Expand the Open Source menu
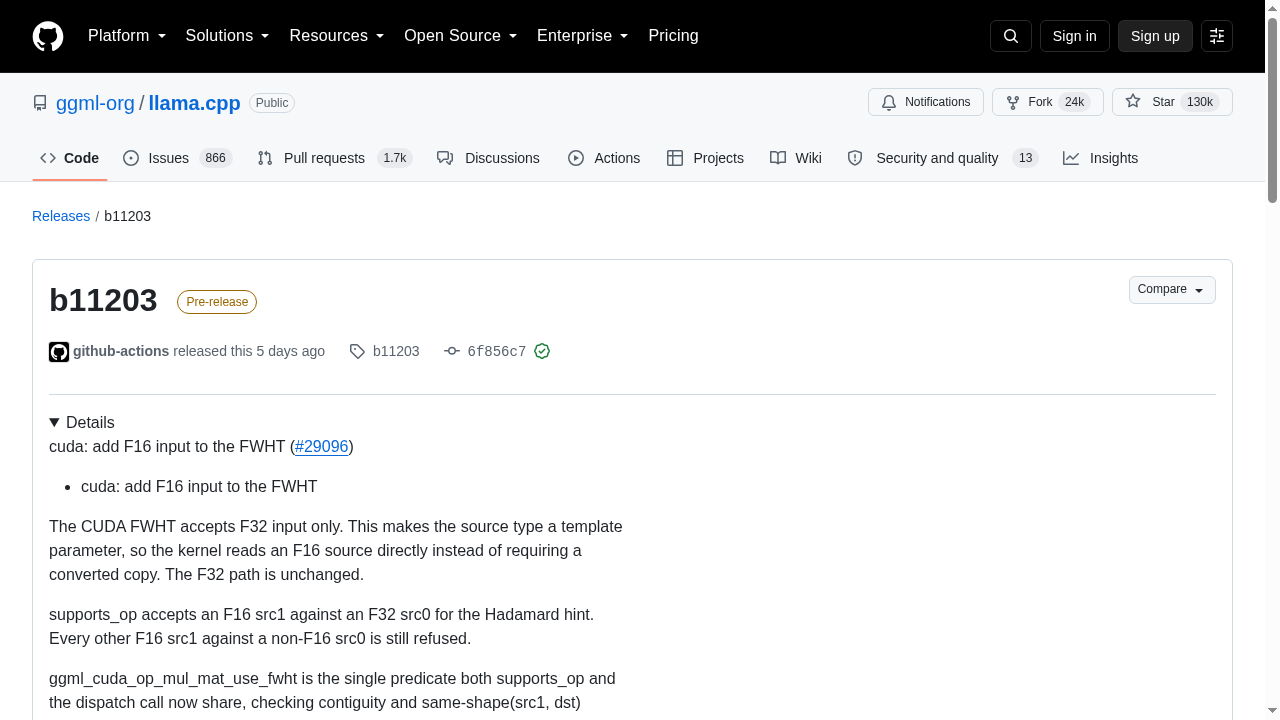Viewport: 1280px width, 720px height. 460,36
